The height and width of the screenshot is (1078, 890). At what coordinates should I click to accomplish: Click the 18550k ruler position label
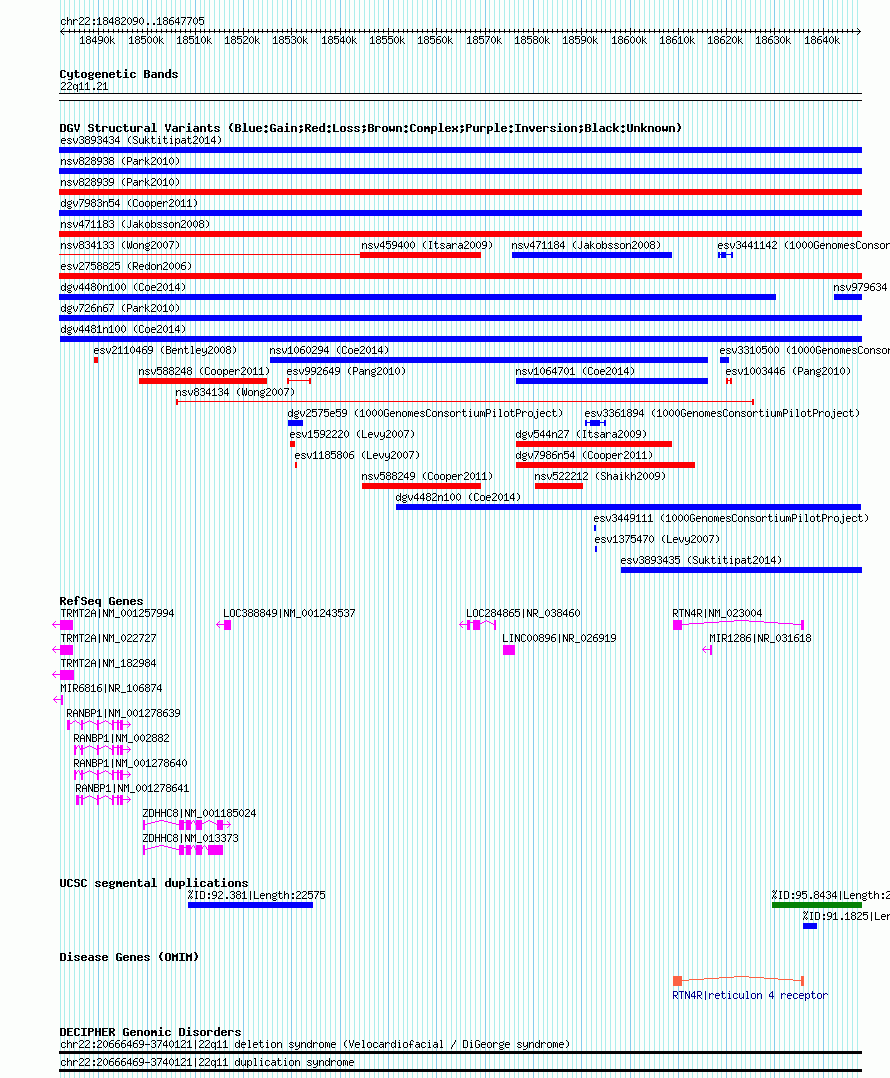(387, 41)
